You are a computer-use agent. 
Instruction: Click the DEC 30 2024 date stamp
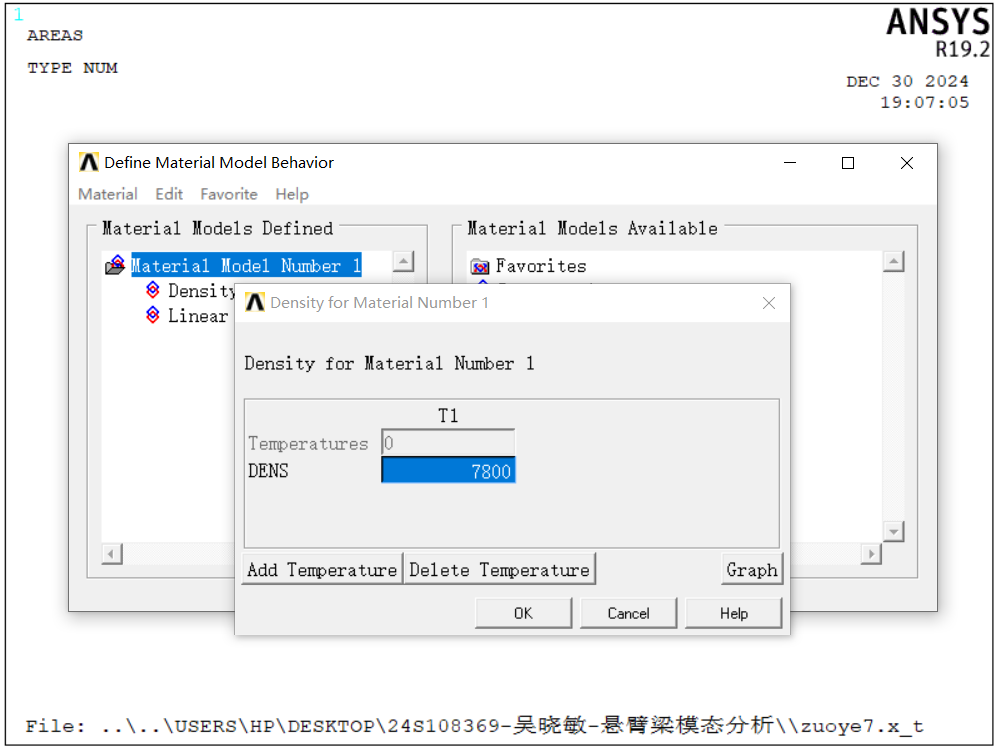point(907,81)
